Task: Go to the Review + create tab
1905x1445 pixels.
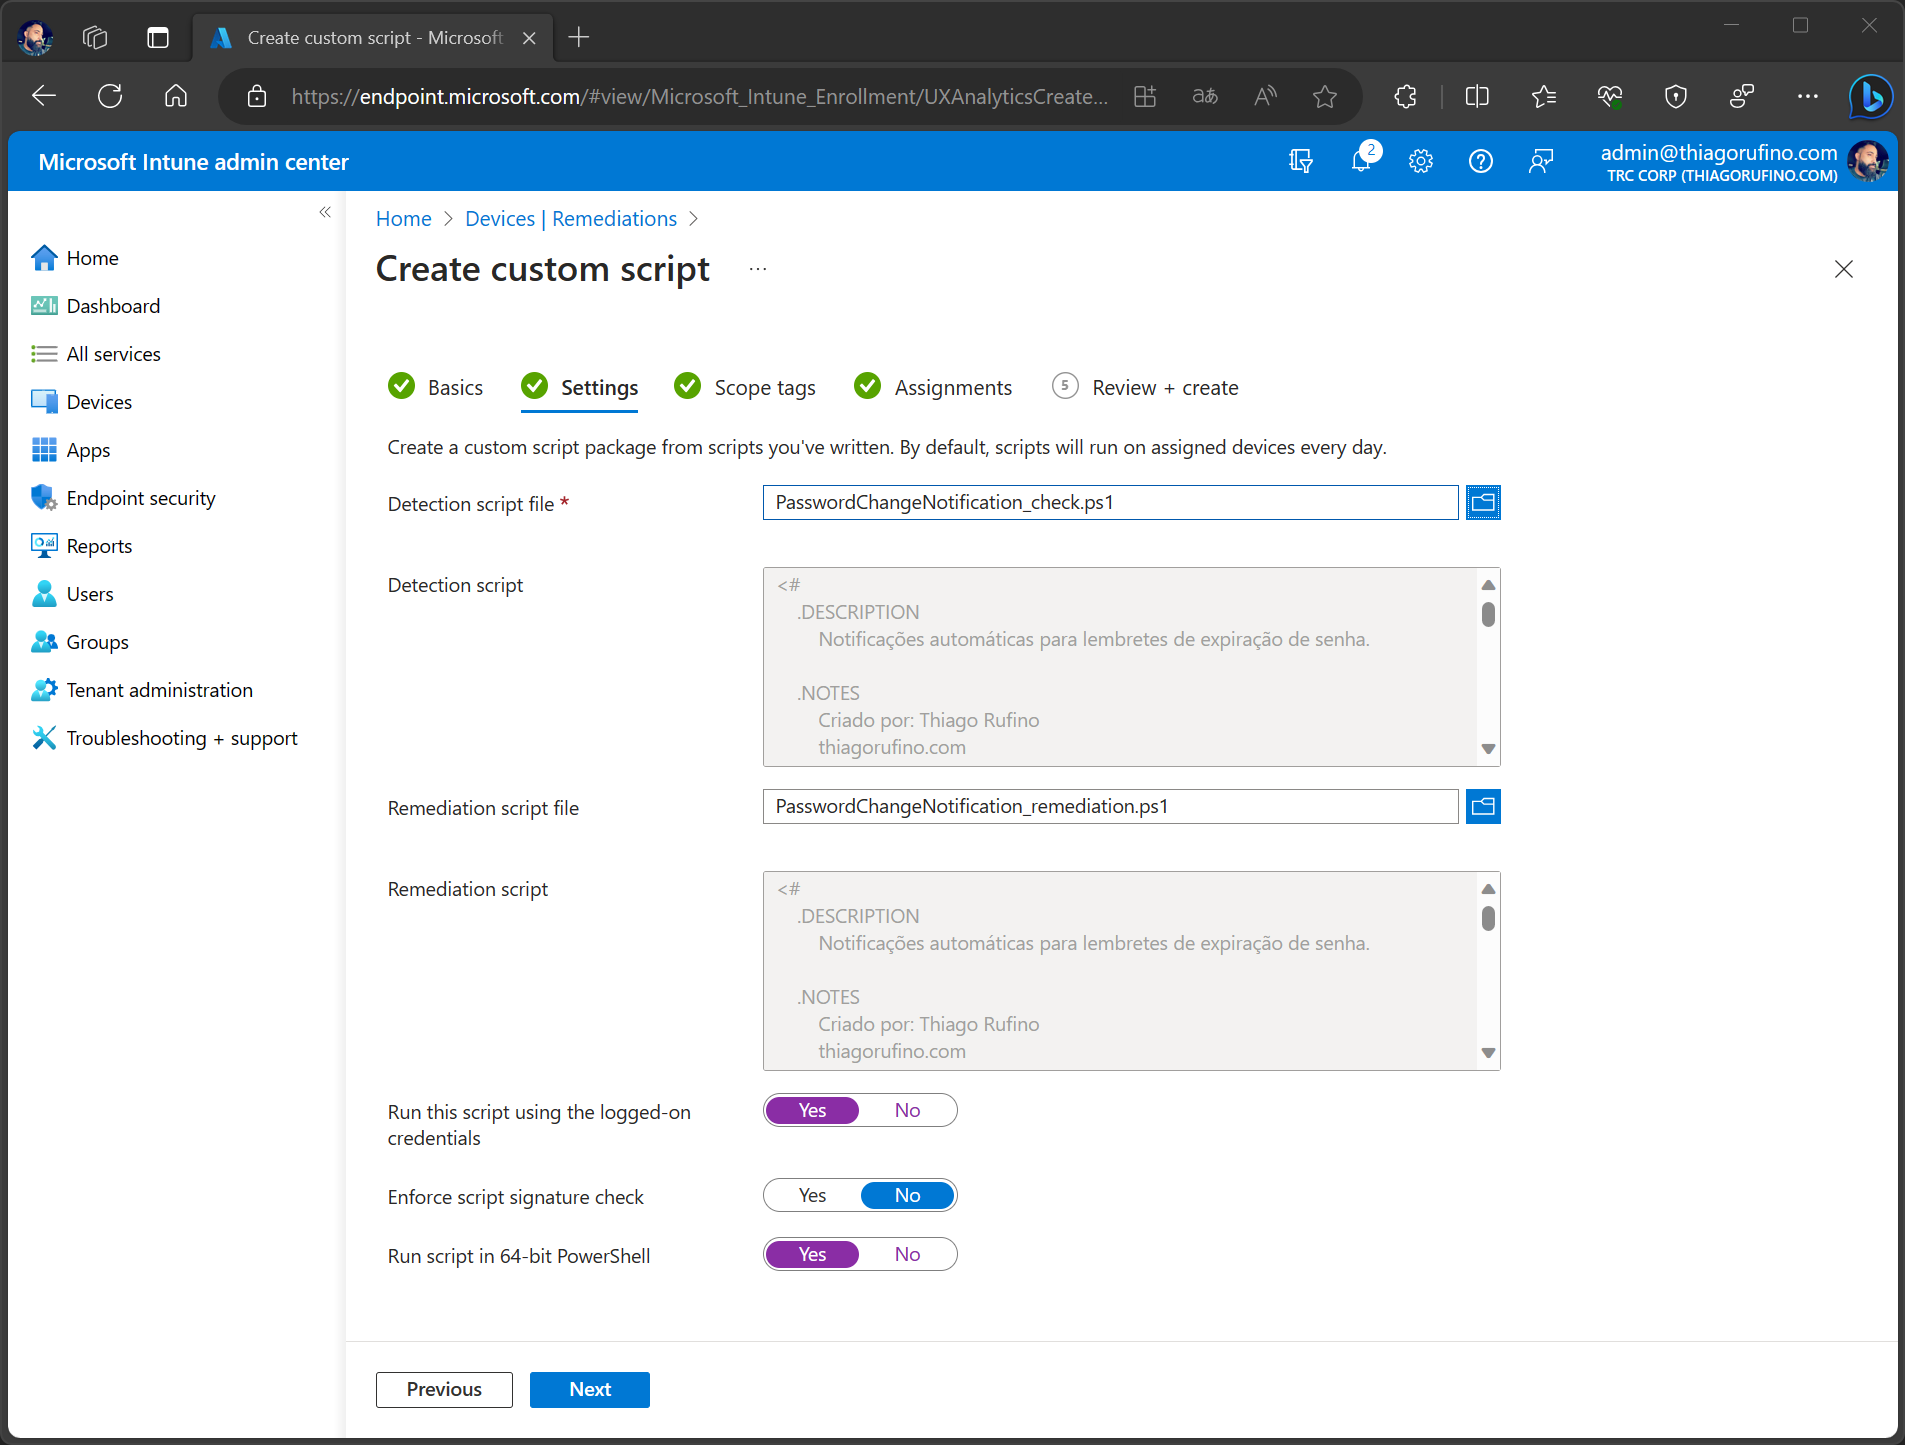Action: click(1145, 387)
